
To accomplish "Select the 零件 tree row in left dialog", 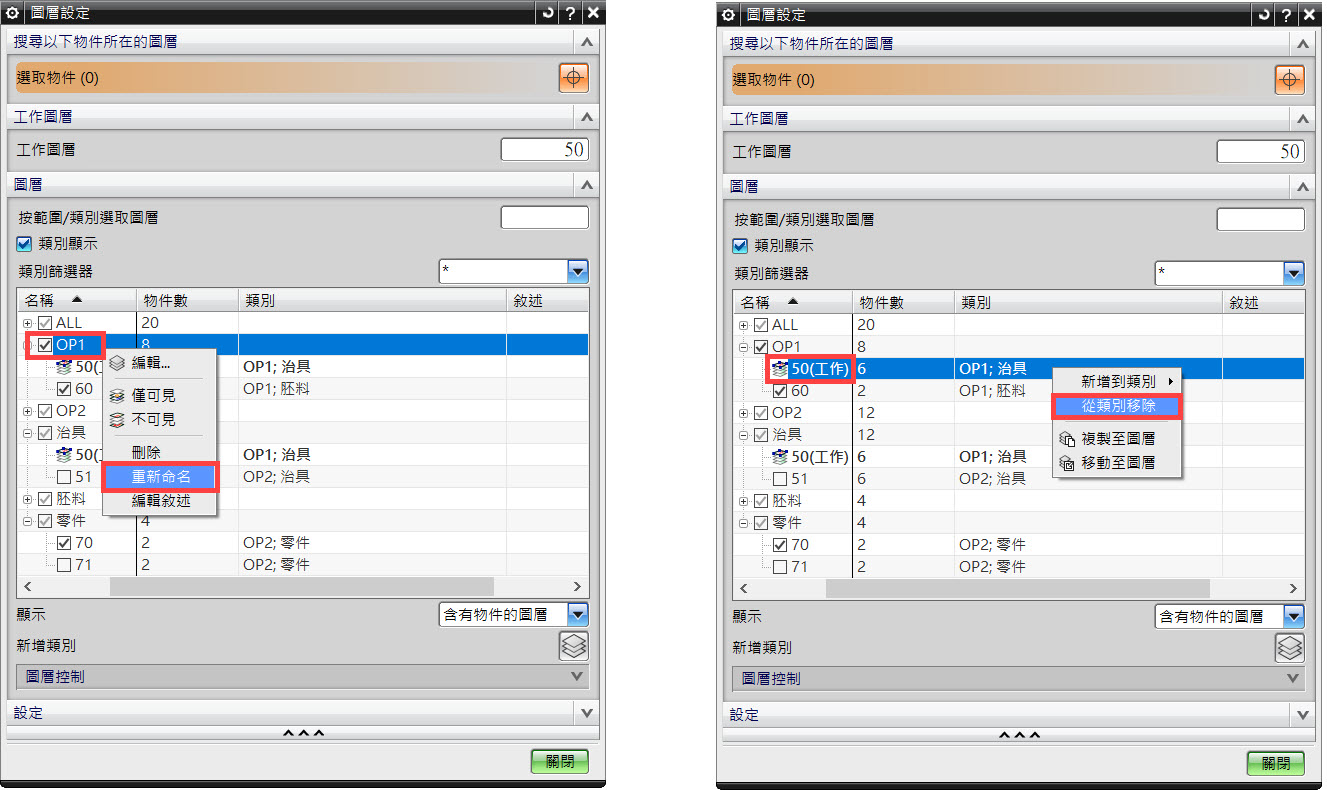I will 302,521.
